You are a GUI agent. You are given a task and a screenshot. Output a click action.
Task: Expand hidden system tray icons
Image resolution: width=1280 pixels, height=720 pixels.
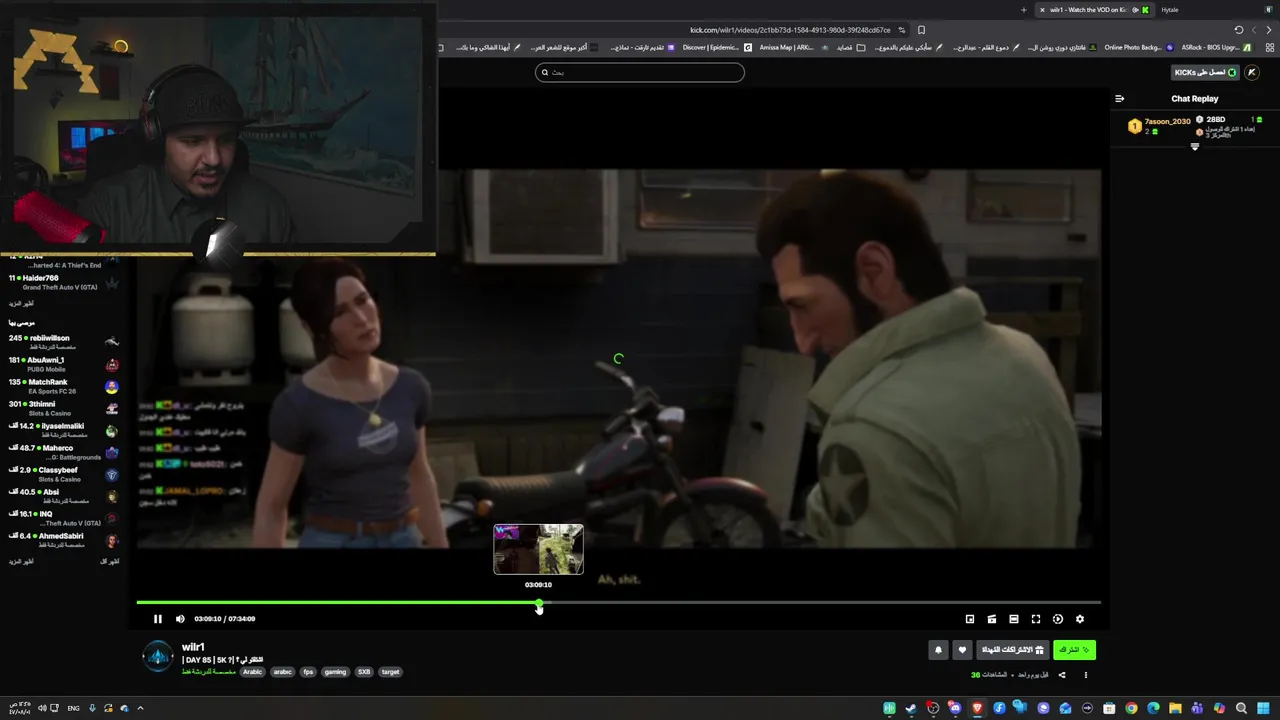(x=140, y=708)
